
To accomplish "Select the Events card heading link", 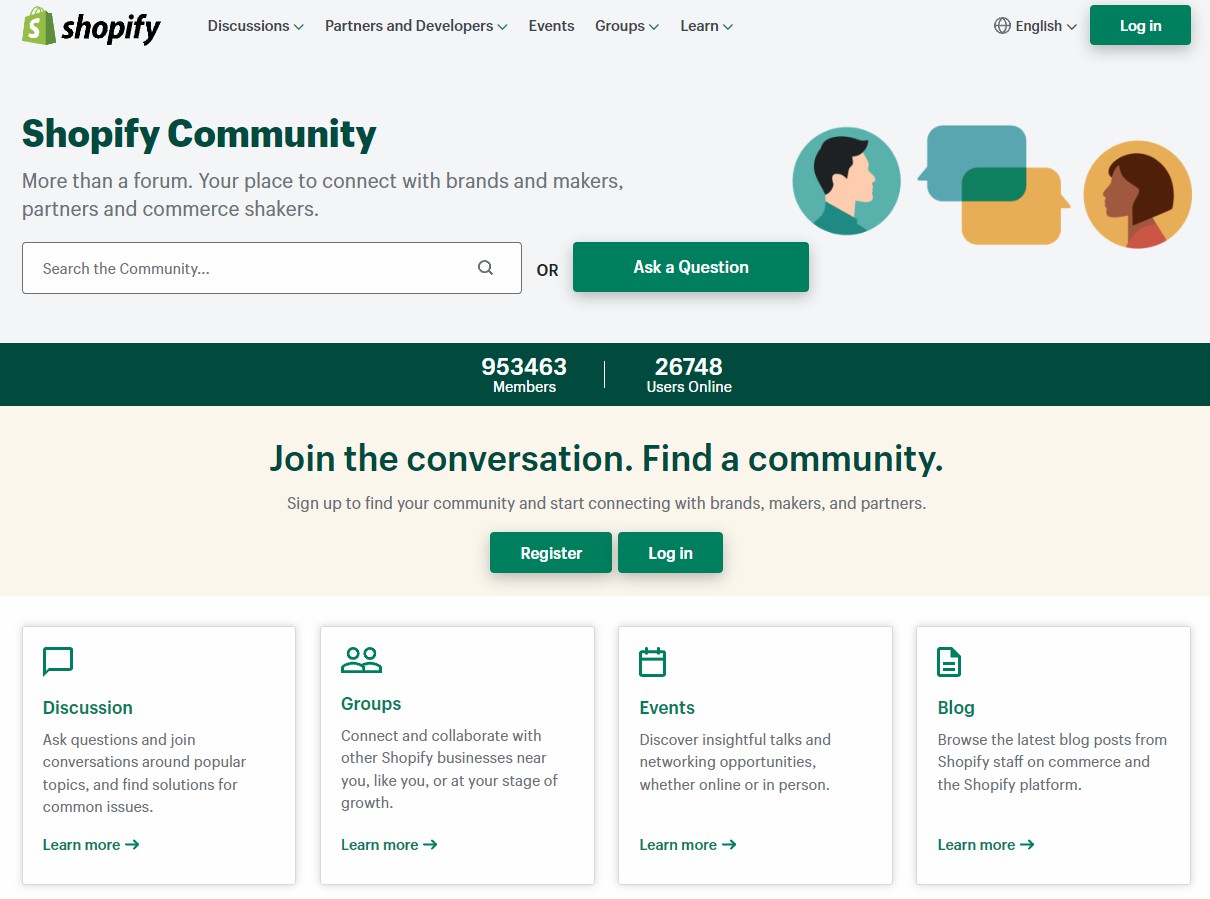I will click(667, 708).
